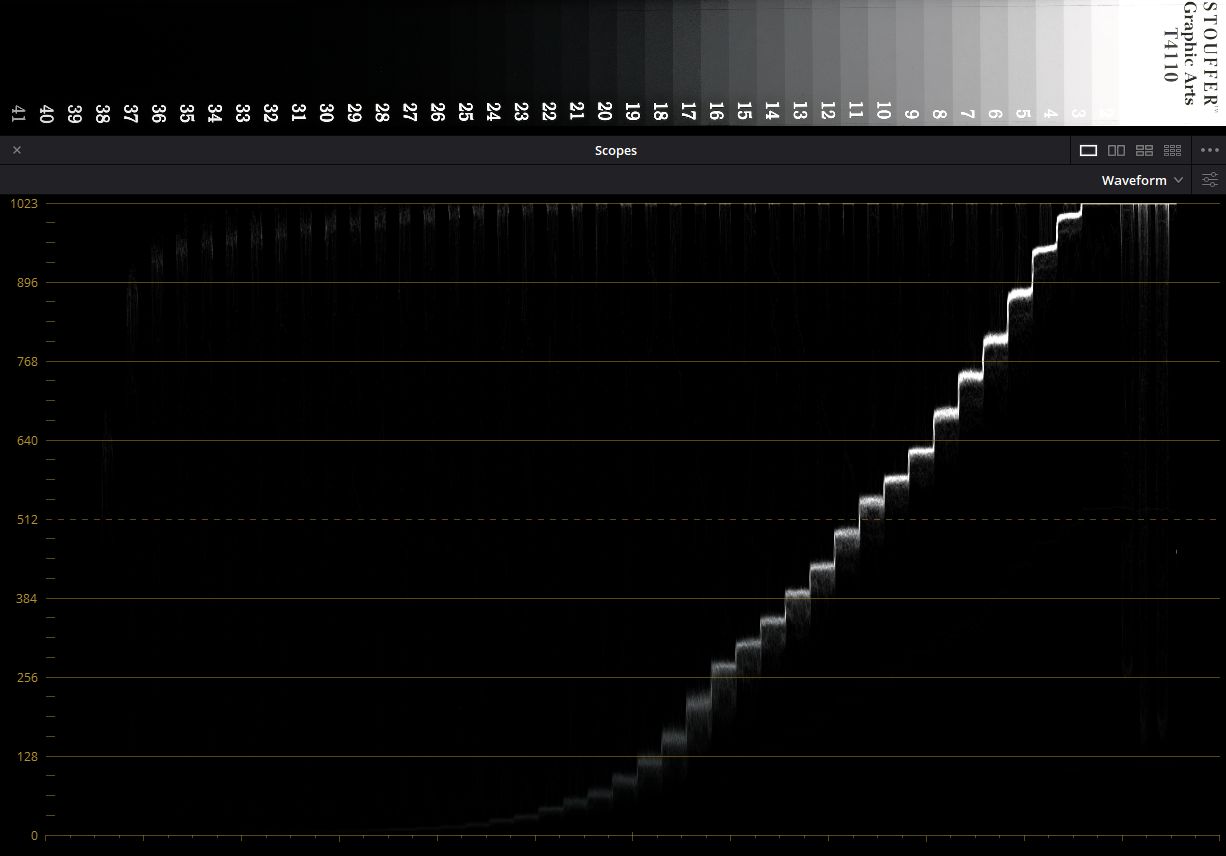
Task: Click the 0 scale label at the bottom
Action: 34,835
